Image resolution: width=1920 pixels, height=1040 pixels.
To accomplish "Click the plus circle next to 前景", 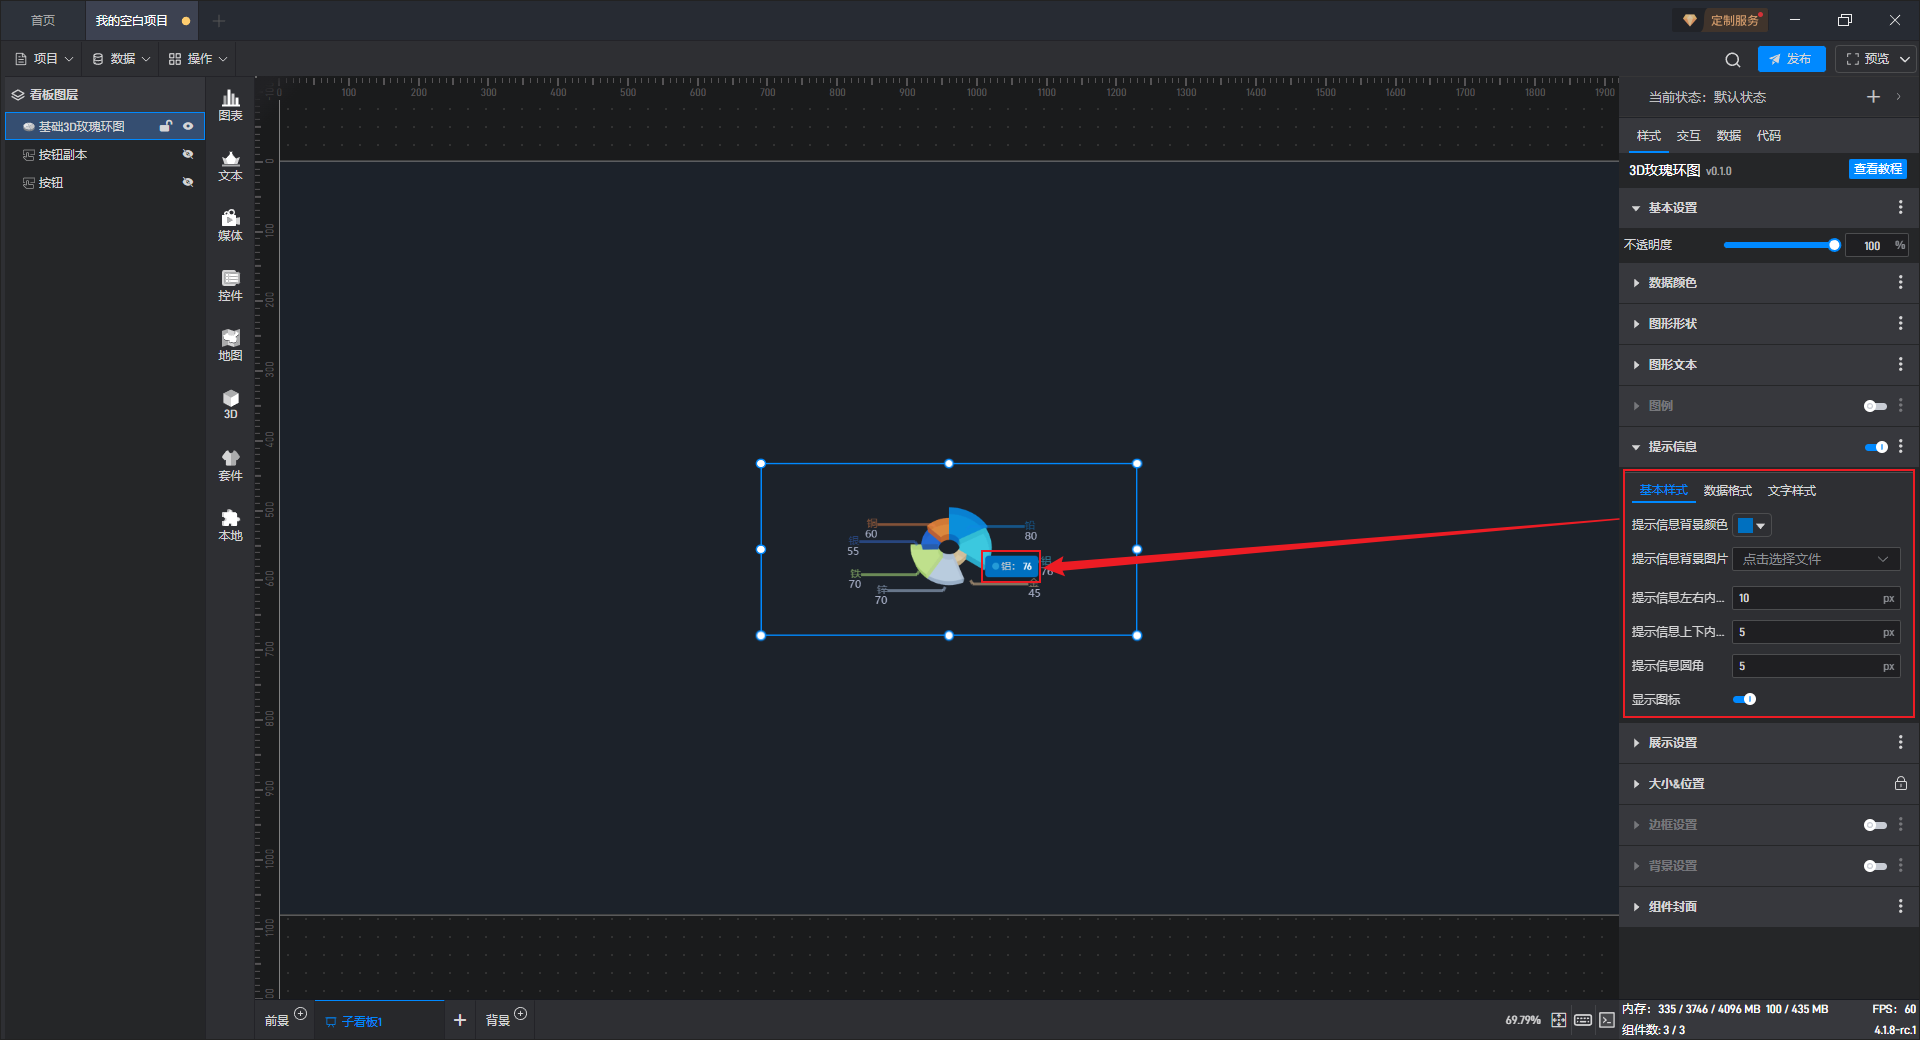I will click(300, 1014).
